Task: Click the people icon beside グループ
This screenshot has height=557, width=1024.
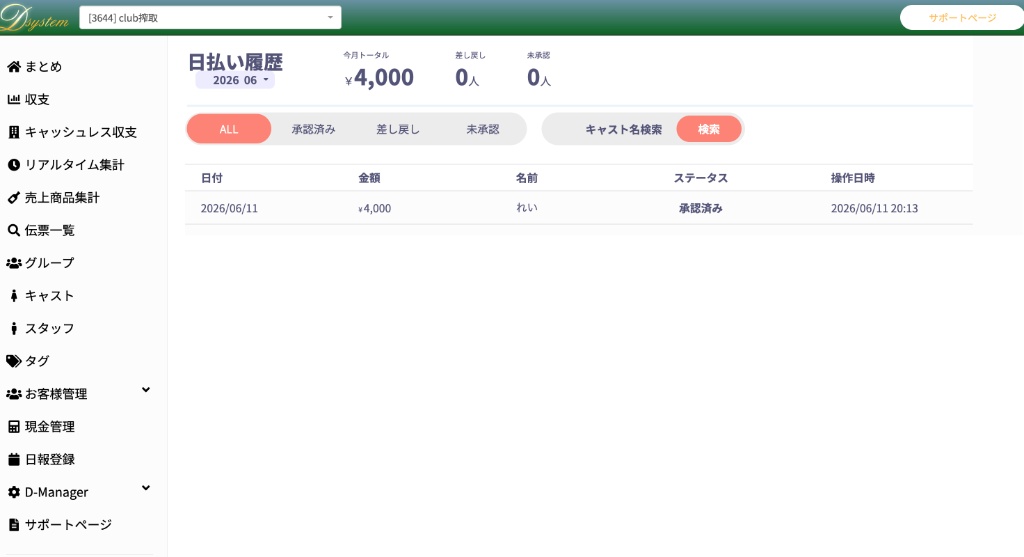Action: click(x=14, y=263)
